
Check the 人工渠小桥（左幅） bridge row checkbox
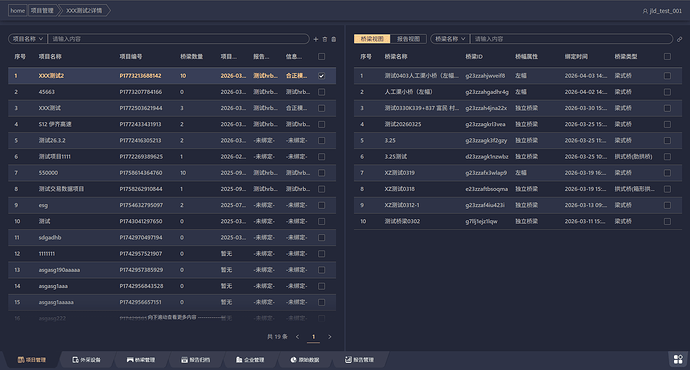click(x=668, y=92)
